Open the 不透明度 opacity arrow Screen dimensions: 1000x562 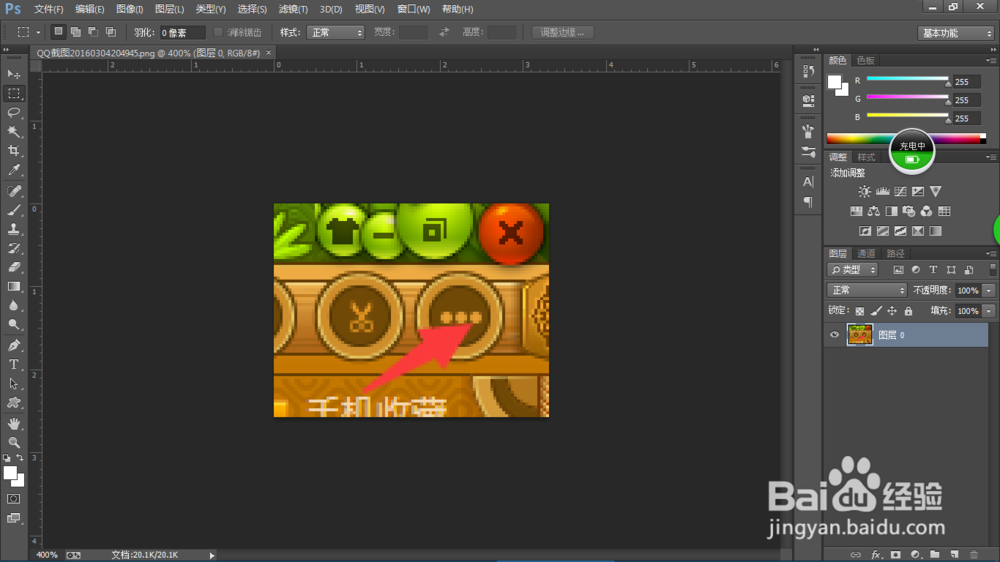point(989,290)
